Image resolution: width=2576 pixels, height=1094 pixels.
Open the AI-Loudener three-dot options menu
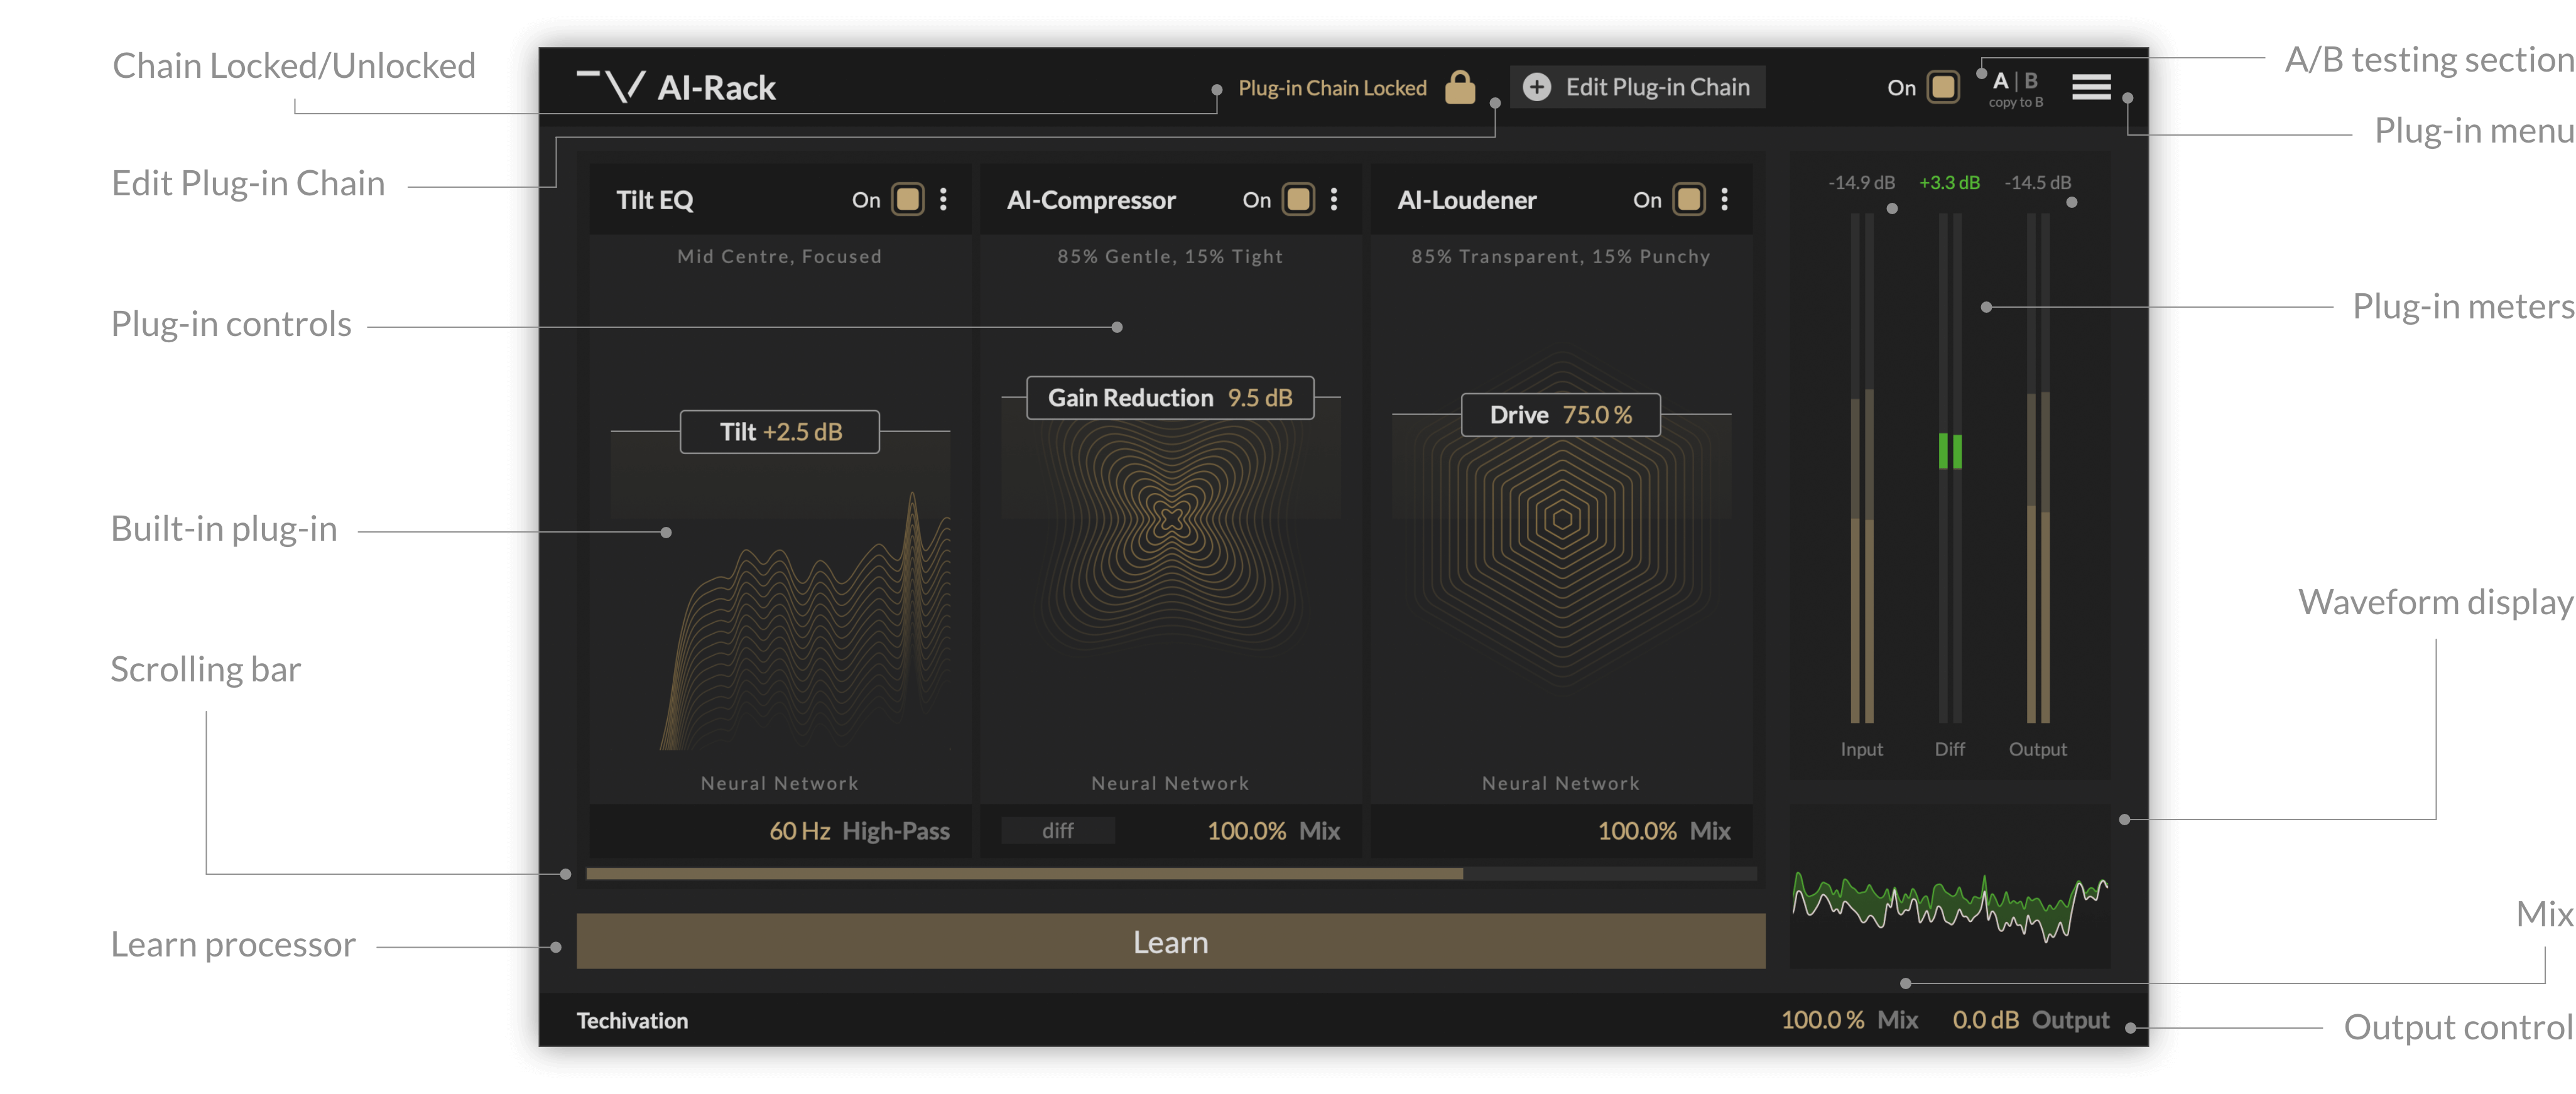pos(1724,200)
